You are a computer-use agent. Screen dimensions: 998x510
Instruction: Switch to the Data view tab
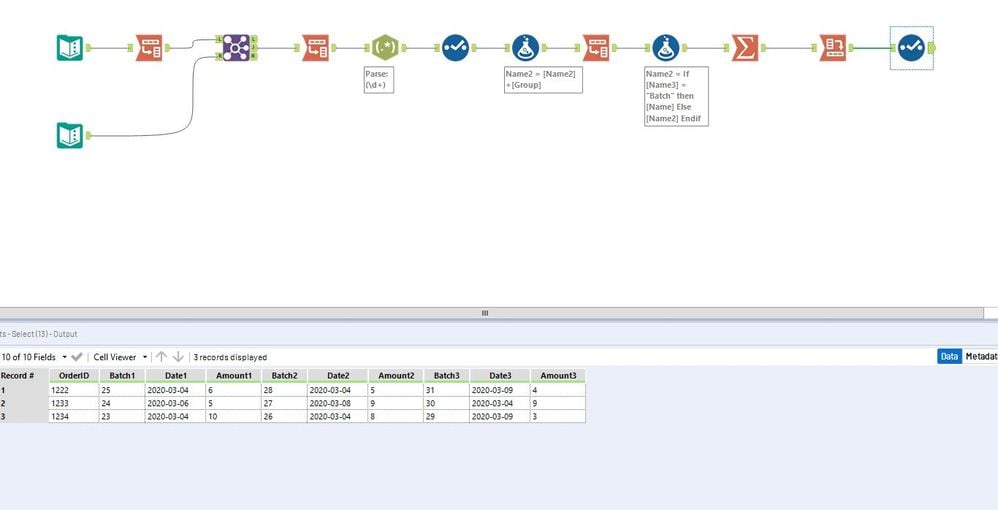949,357
